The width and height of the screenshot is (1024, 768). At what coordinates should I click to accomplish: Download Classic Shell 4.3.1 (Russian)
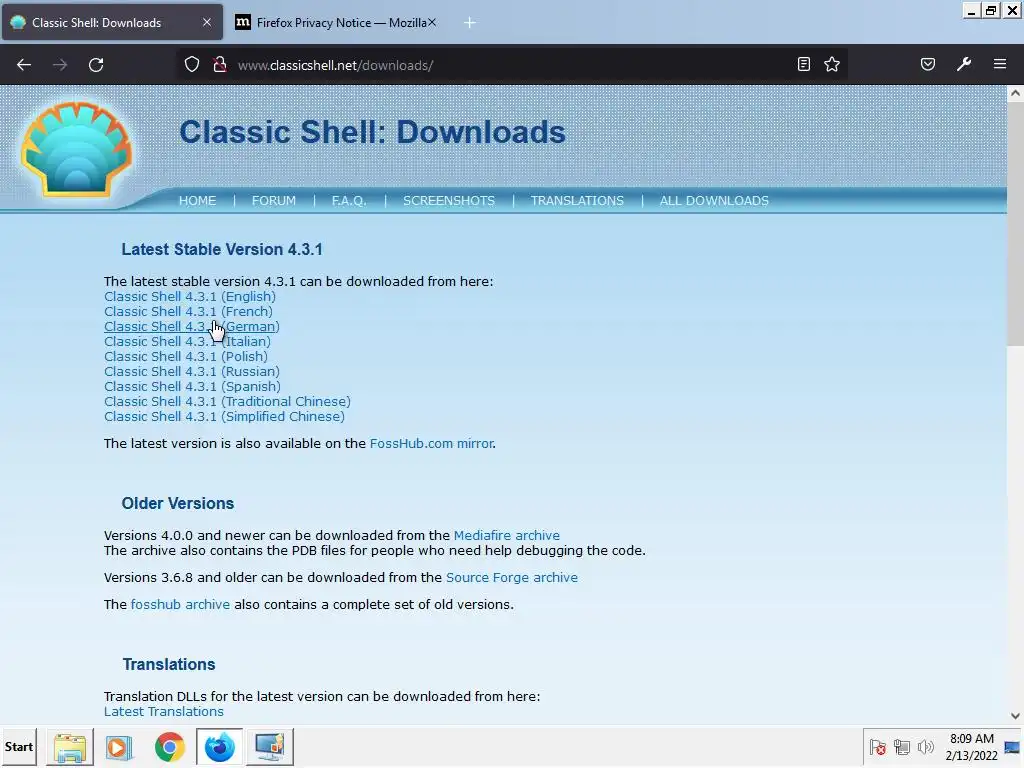tap(192, 372)
